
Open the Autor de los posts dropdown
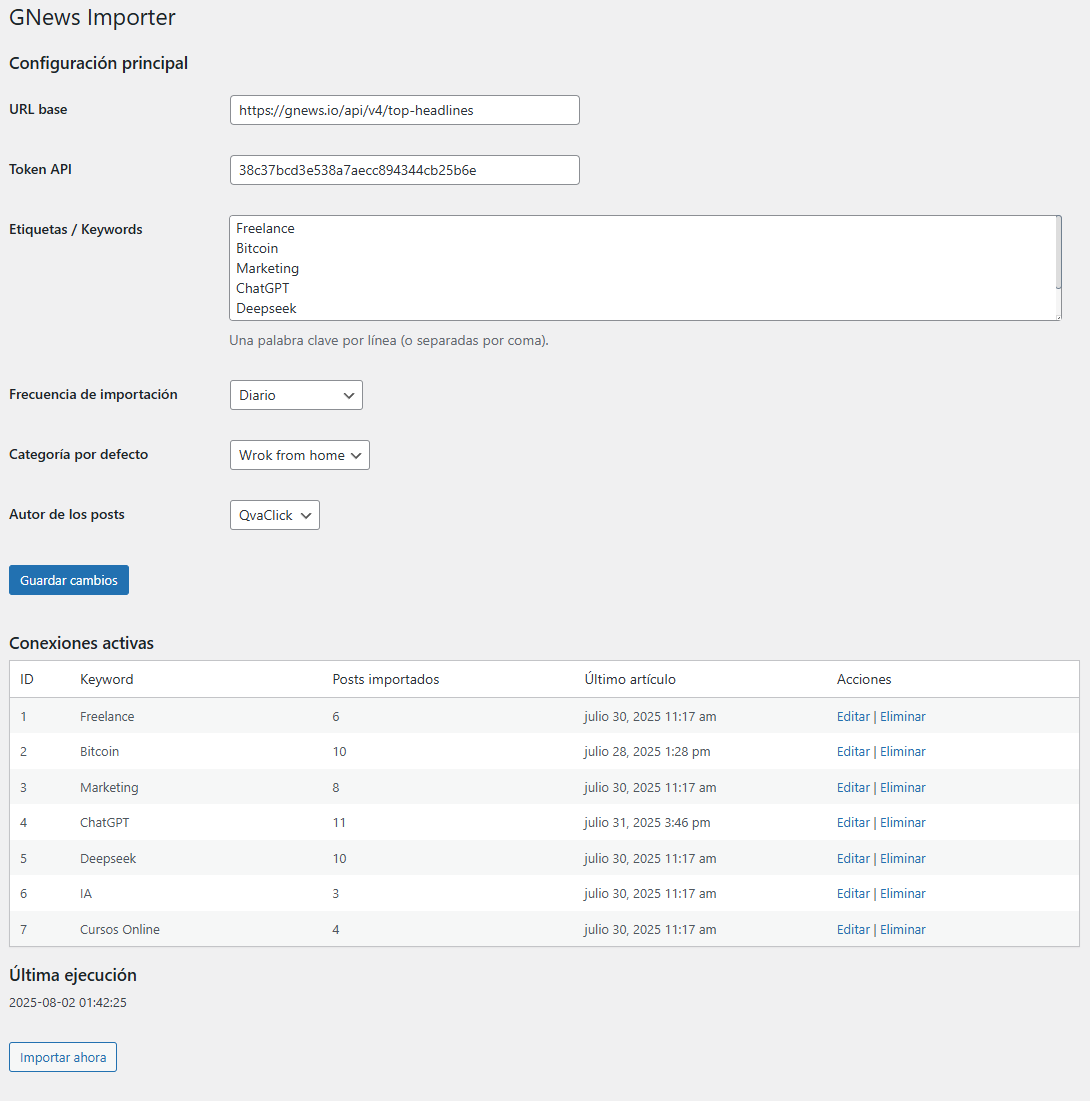click(275, 515)
